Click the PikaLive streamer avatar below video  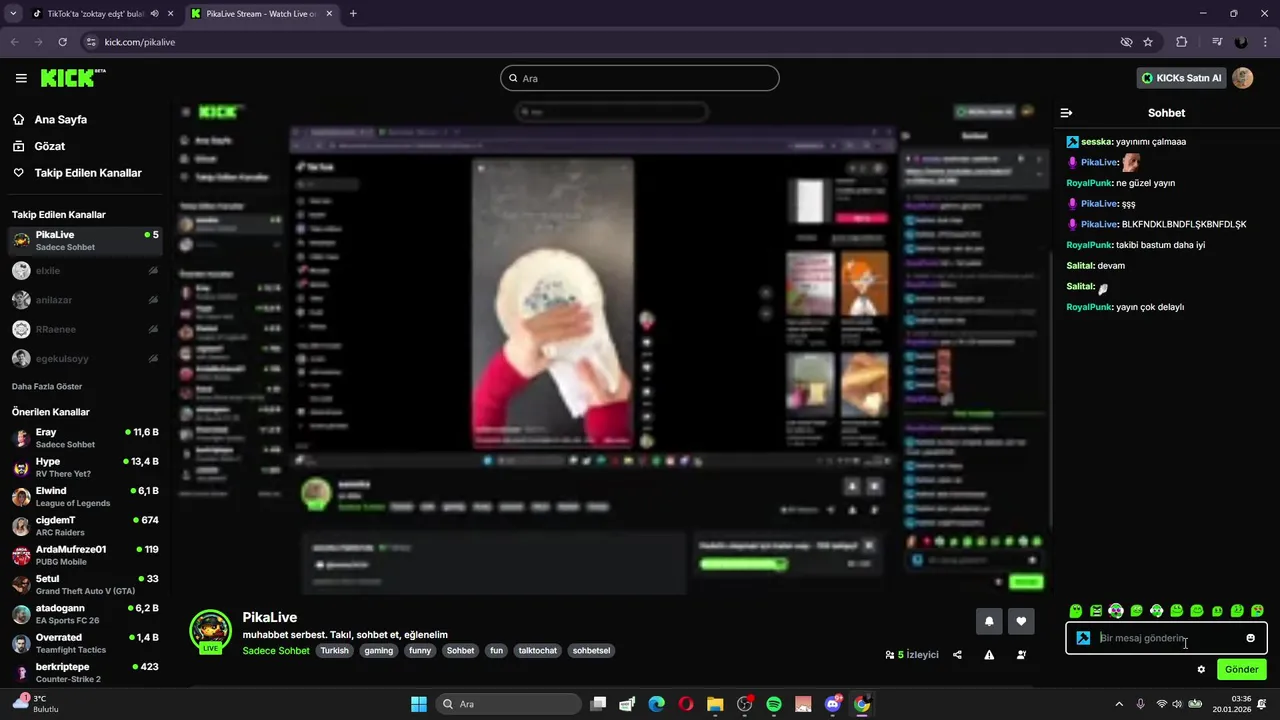(211, 631)
